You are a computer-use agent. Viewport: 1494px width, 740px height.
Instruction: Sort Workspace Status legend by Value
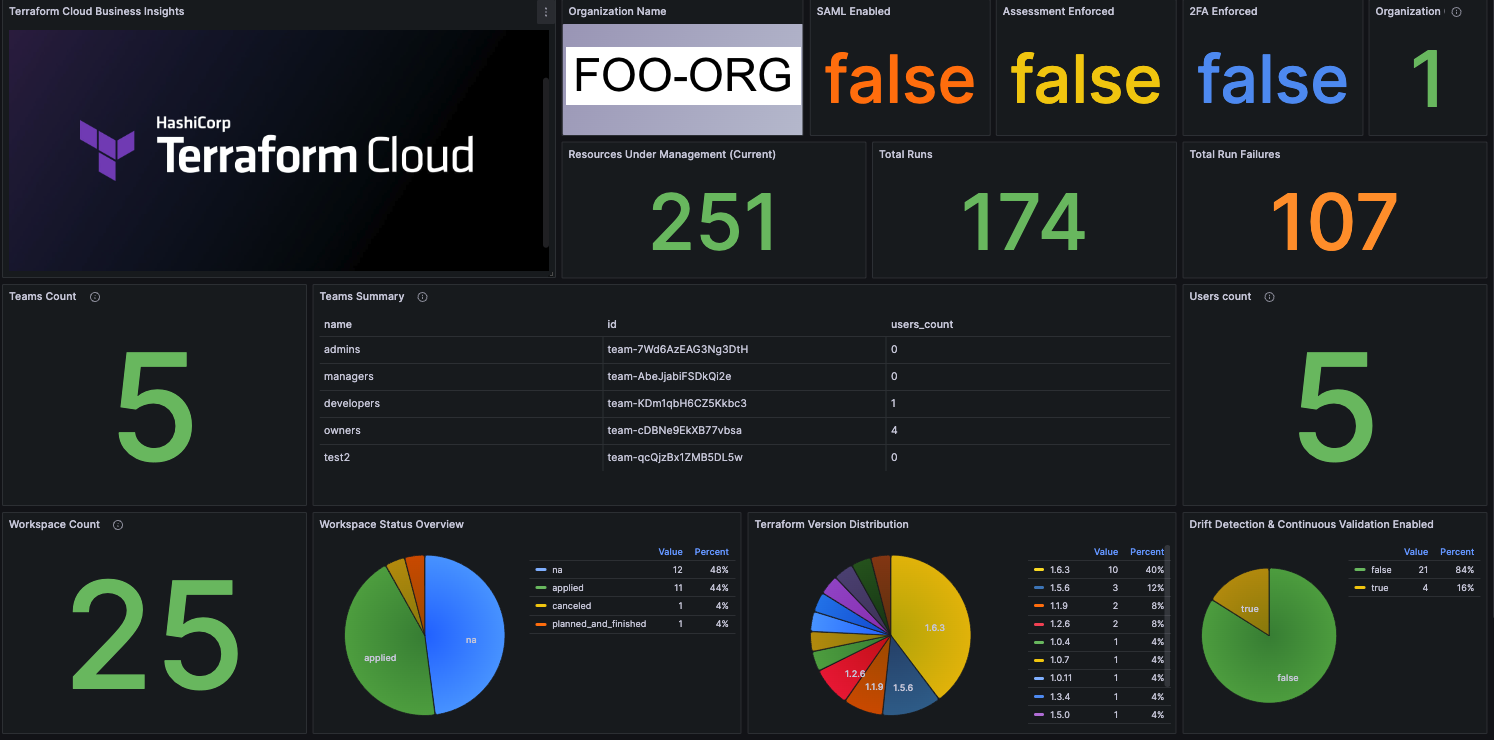670,552
